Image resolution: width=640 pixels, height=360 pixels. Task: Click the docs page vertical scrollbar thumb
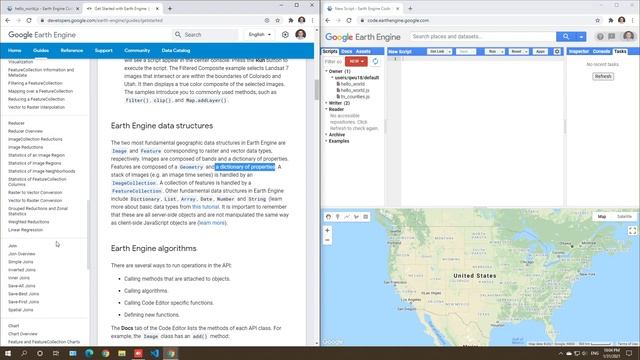(316, 89)
